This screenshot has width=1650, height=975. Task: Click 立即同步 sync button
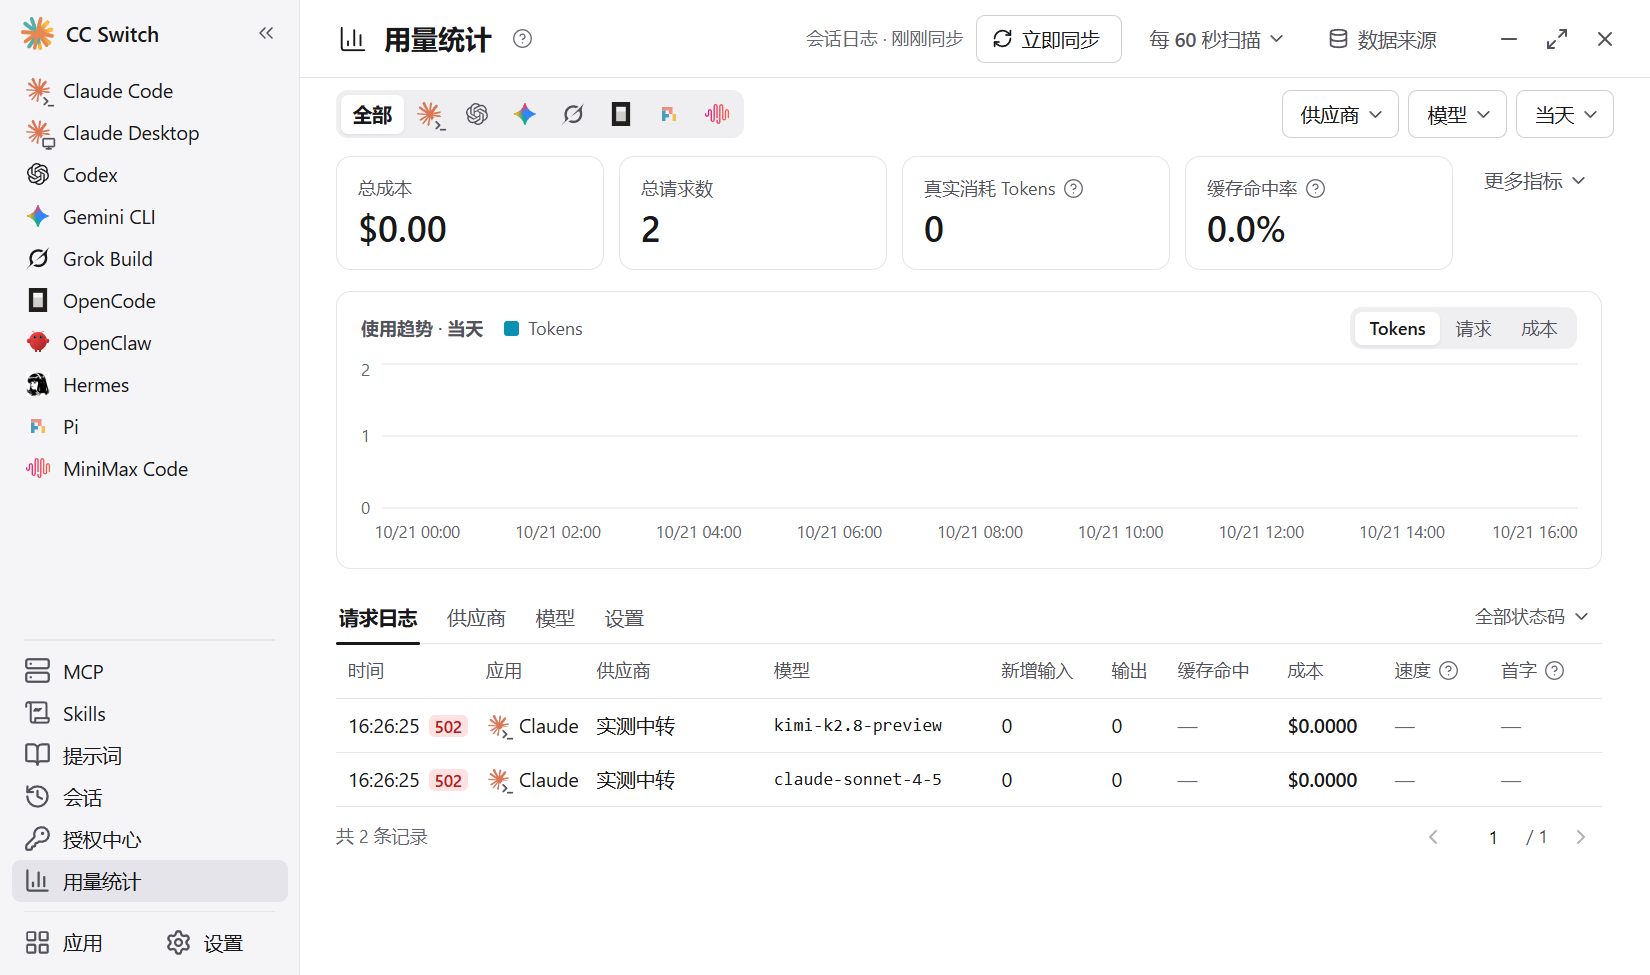pyautogui.click(x=1048, y=39)
